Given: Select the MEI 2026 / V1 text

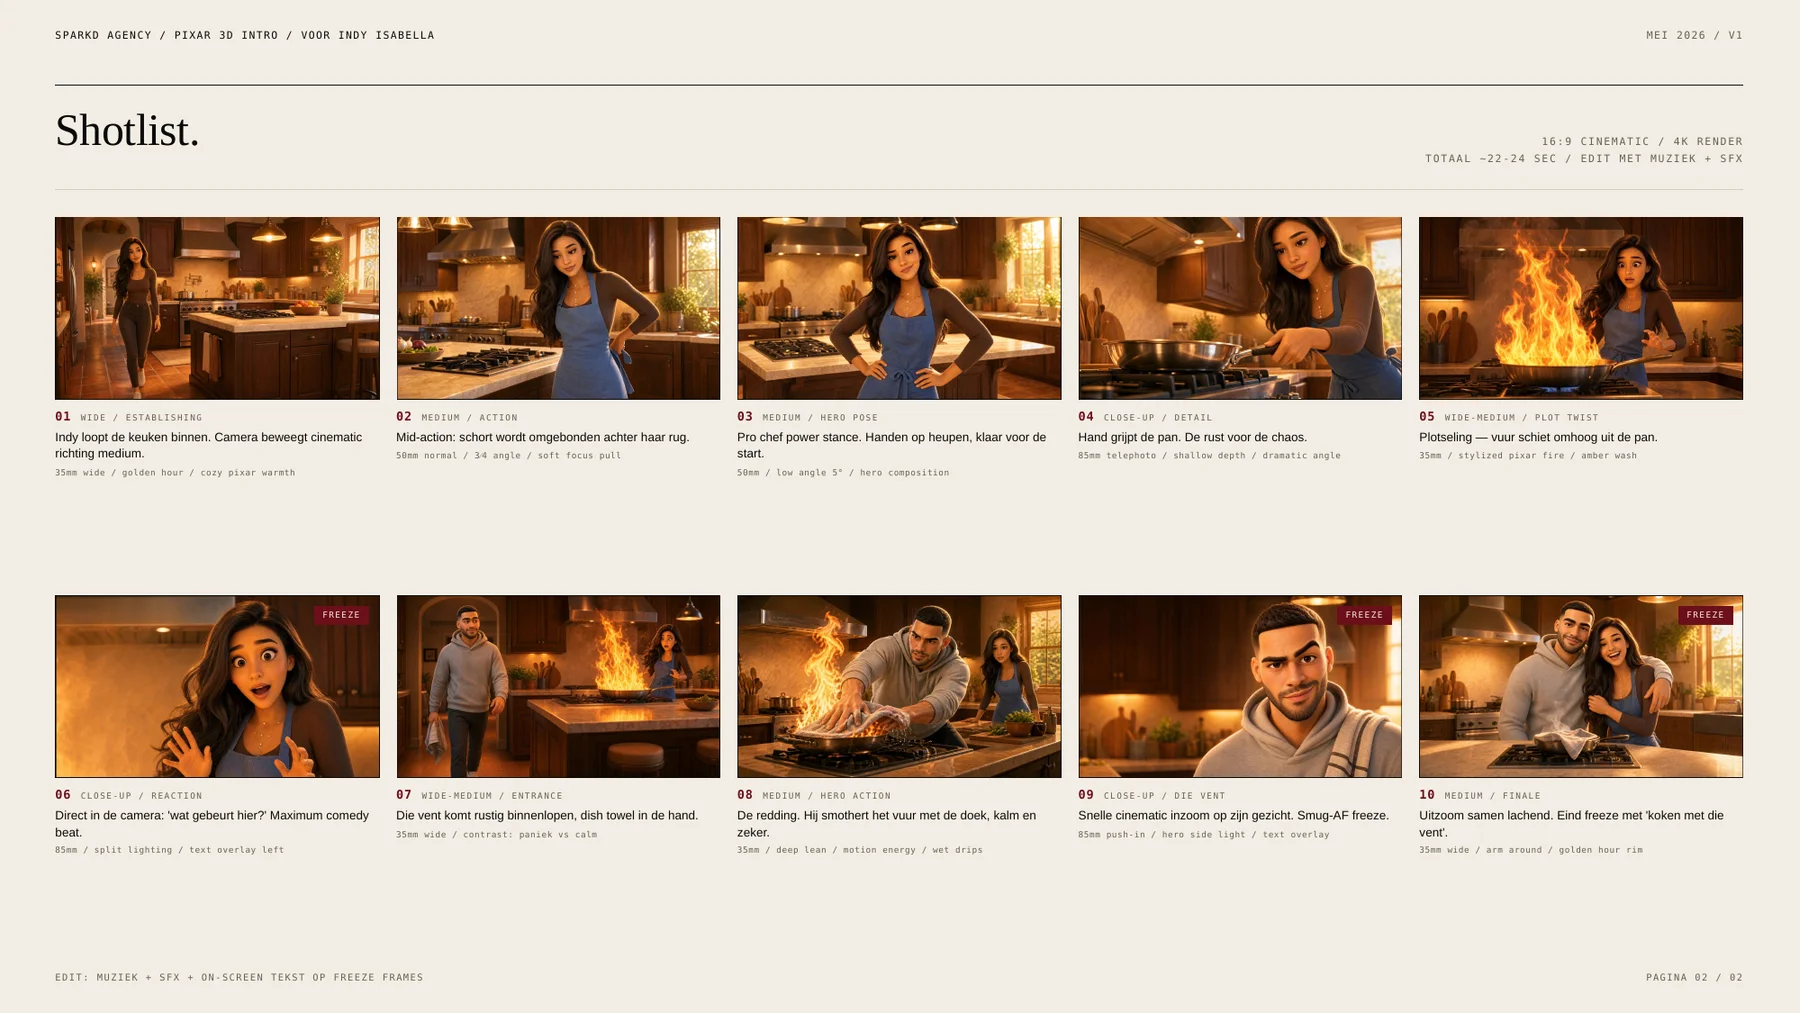Looking at the screenshot, I should (x=1694, y=35).
